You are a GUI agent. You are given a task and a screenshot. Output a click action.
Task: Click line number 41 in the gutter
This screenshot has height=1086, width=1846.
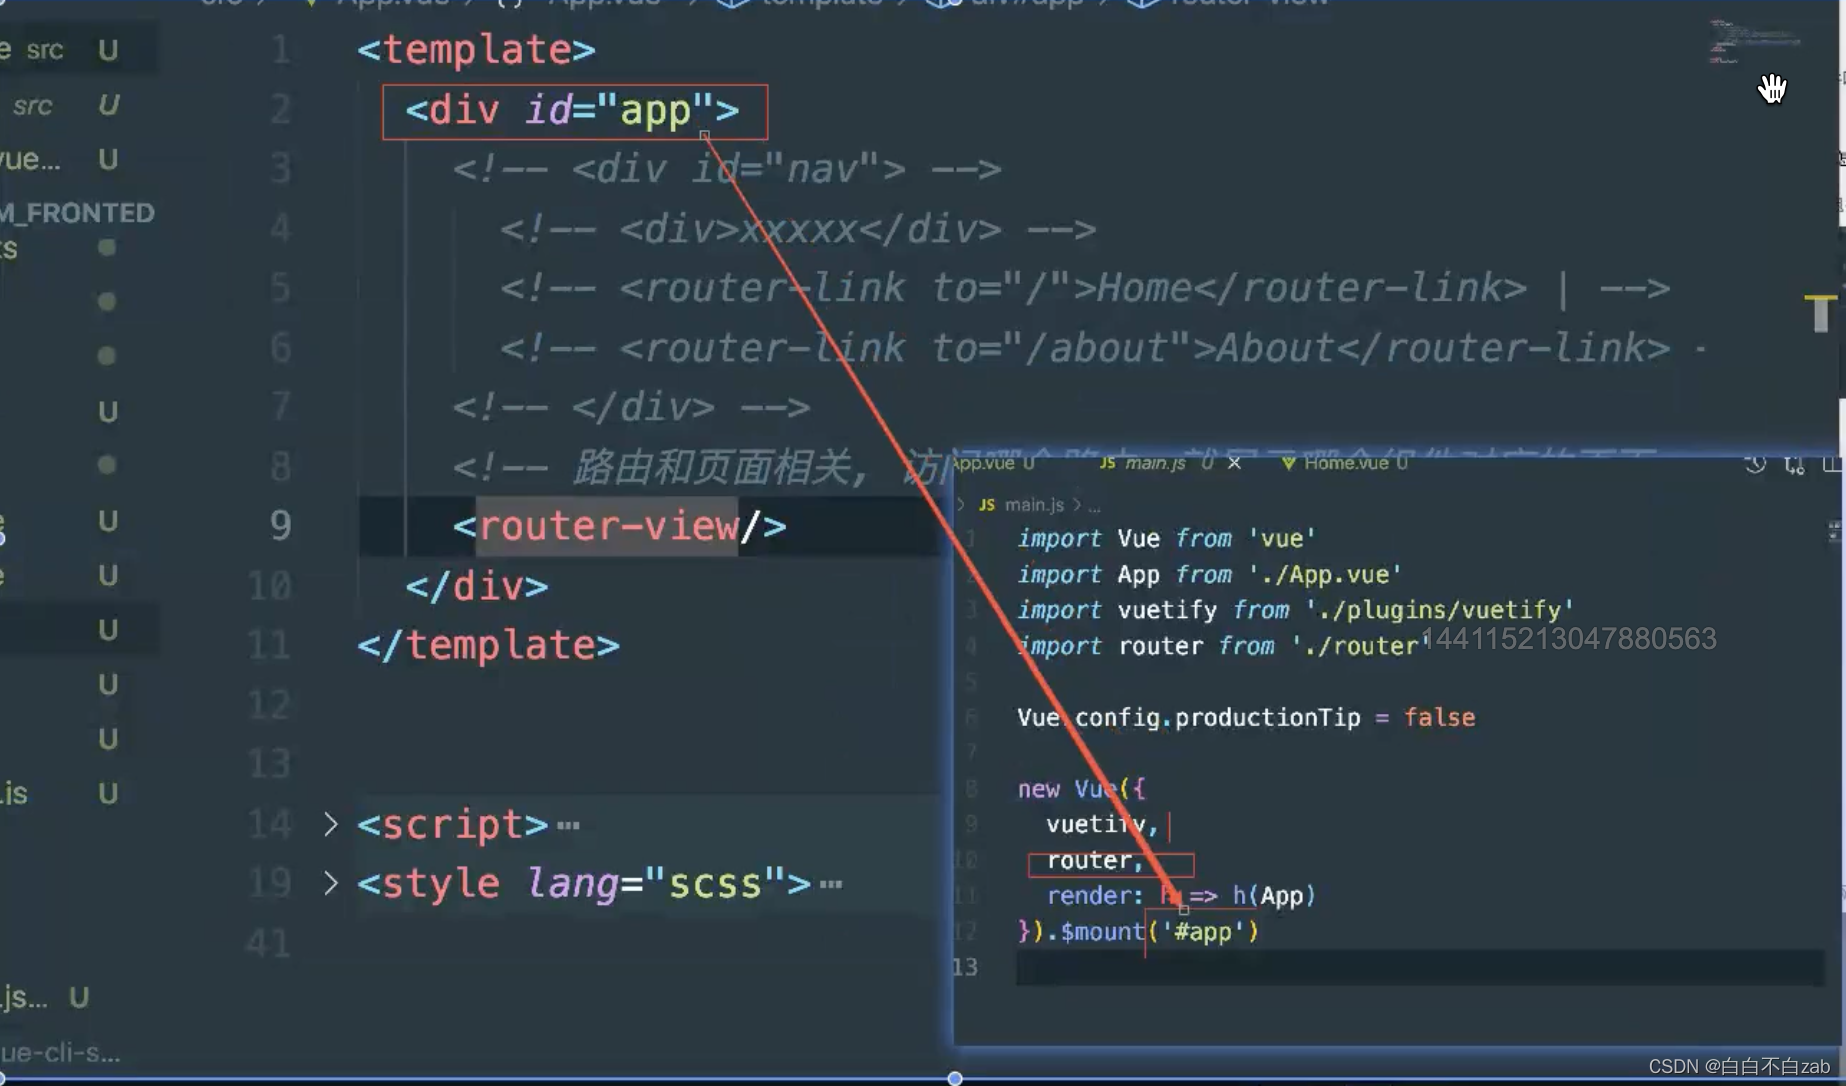pos(268,943)
